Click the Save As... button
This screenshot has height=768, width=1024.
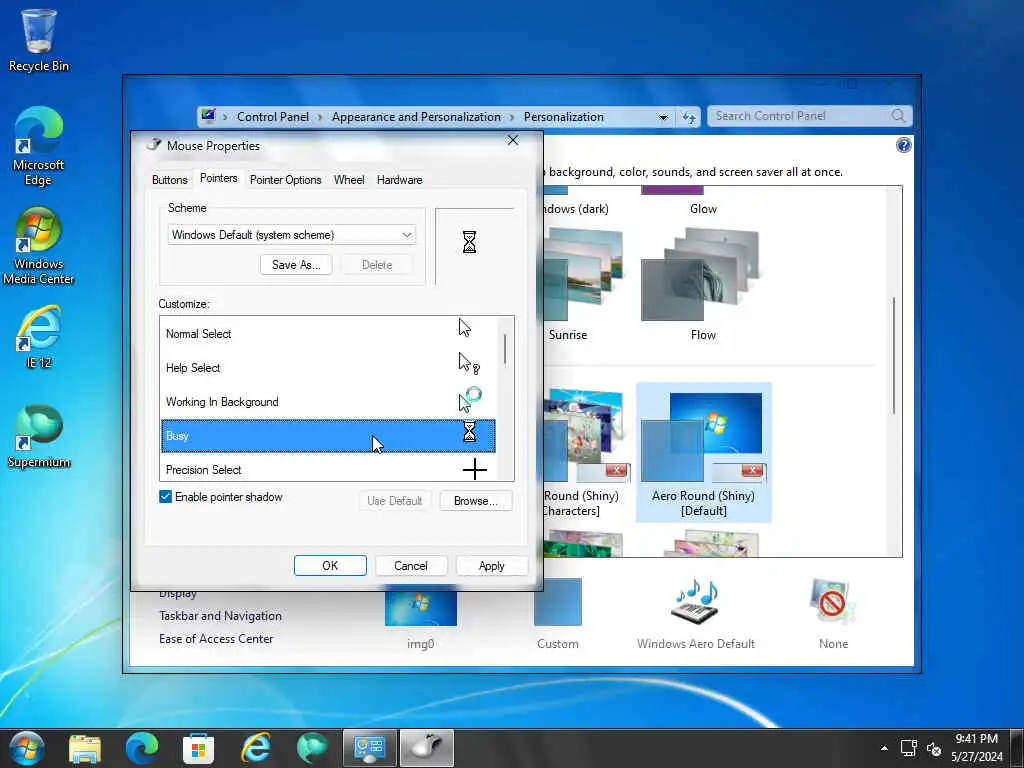pyautogui.click(x=296, y=264)
